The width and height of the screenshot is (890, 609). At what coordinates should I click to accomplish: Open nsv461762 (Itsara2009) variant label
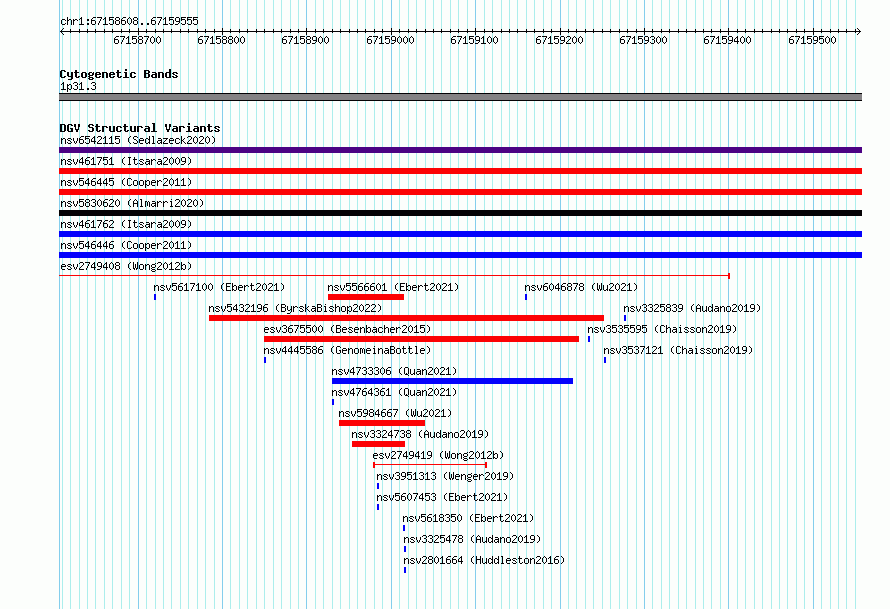126,224
